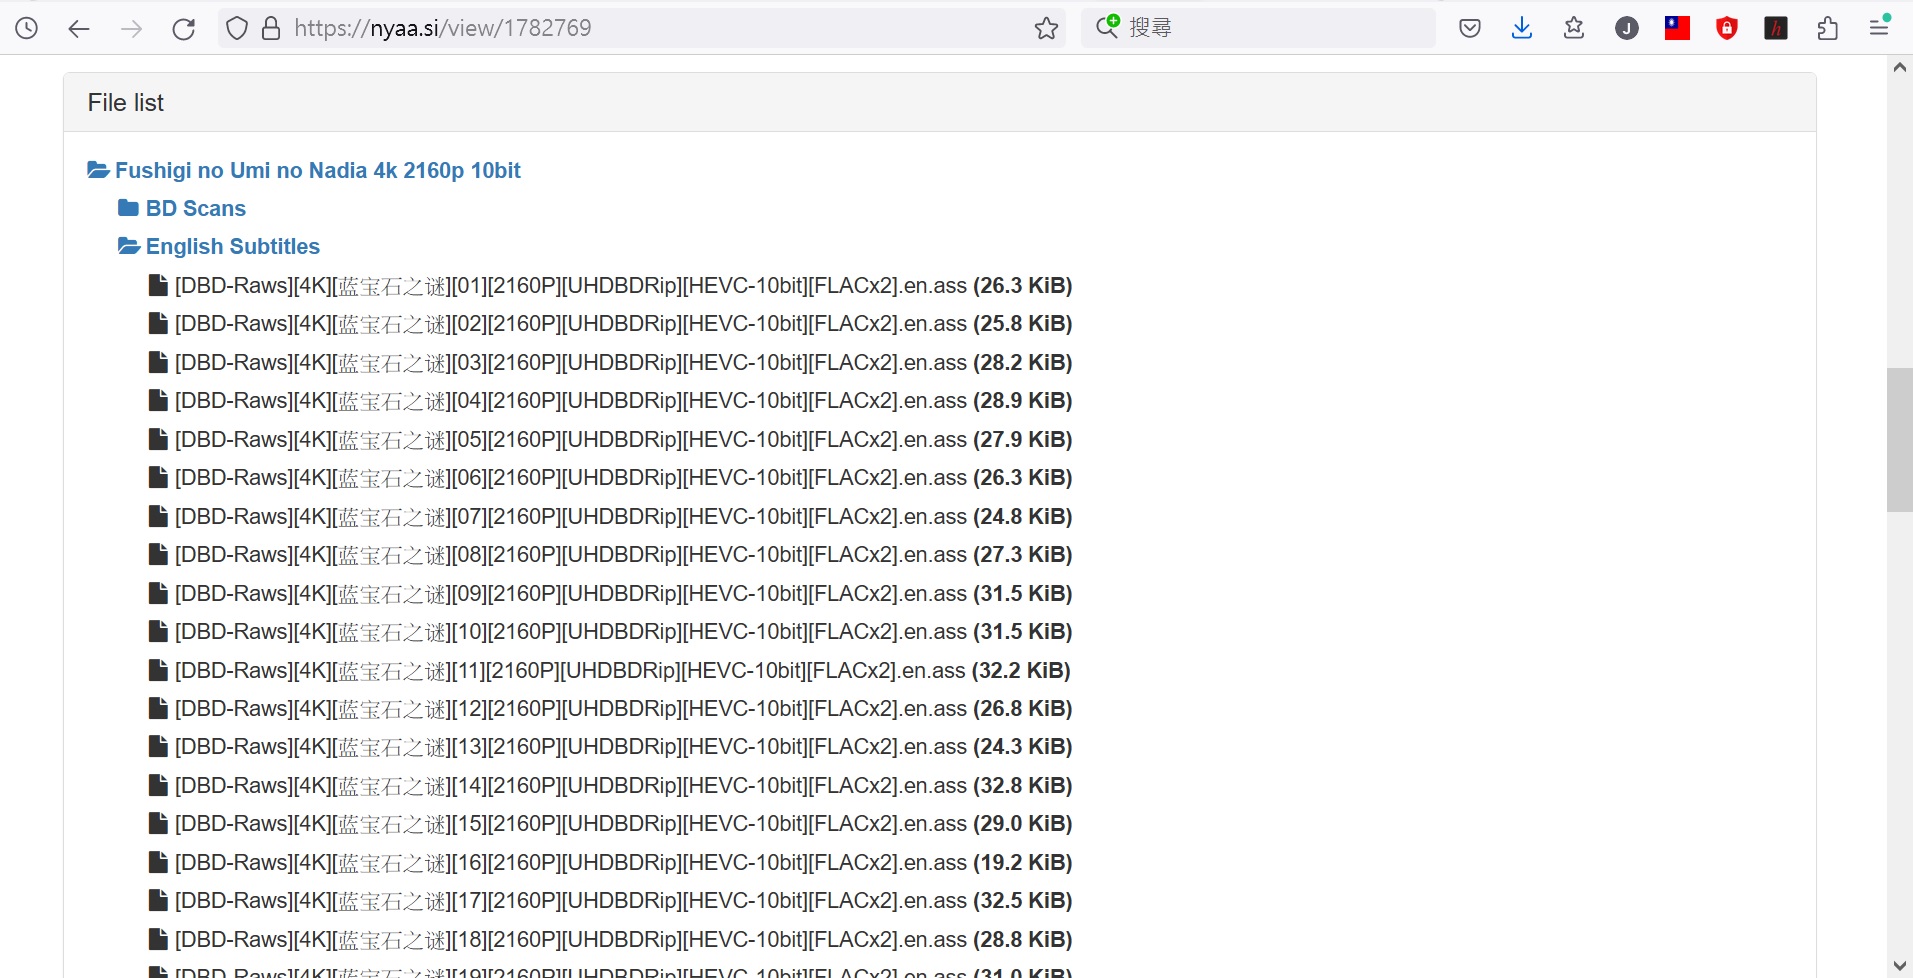Select the episode [09] en.ass file row

pos(610,593)
